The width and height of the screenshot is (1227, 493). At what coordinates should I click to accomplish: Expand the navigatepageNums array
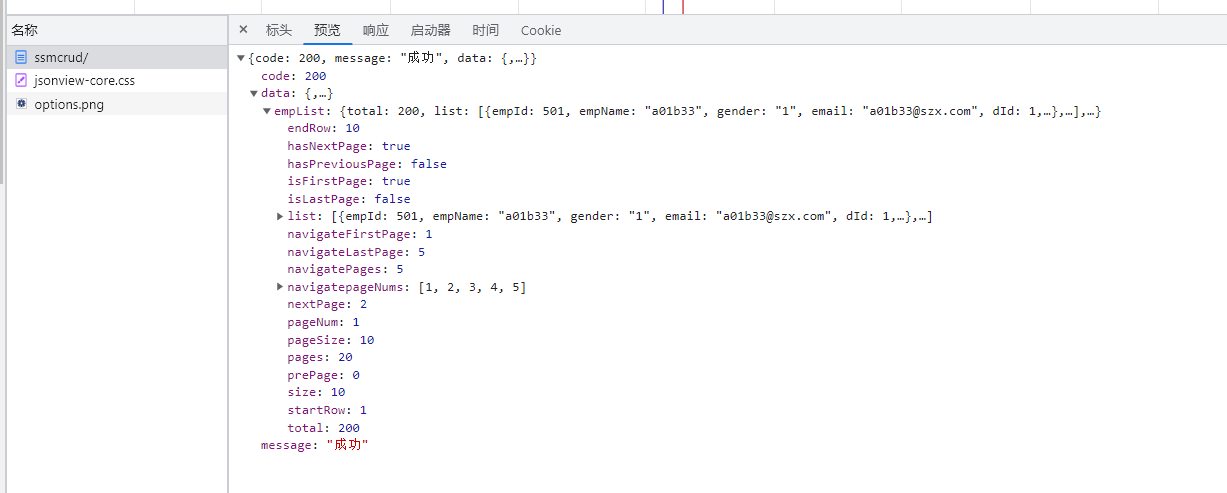click(280, 287)
